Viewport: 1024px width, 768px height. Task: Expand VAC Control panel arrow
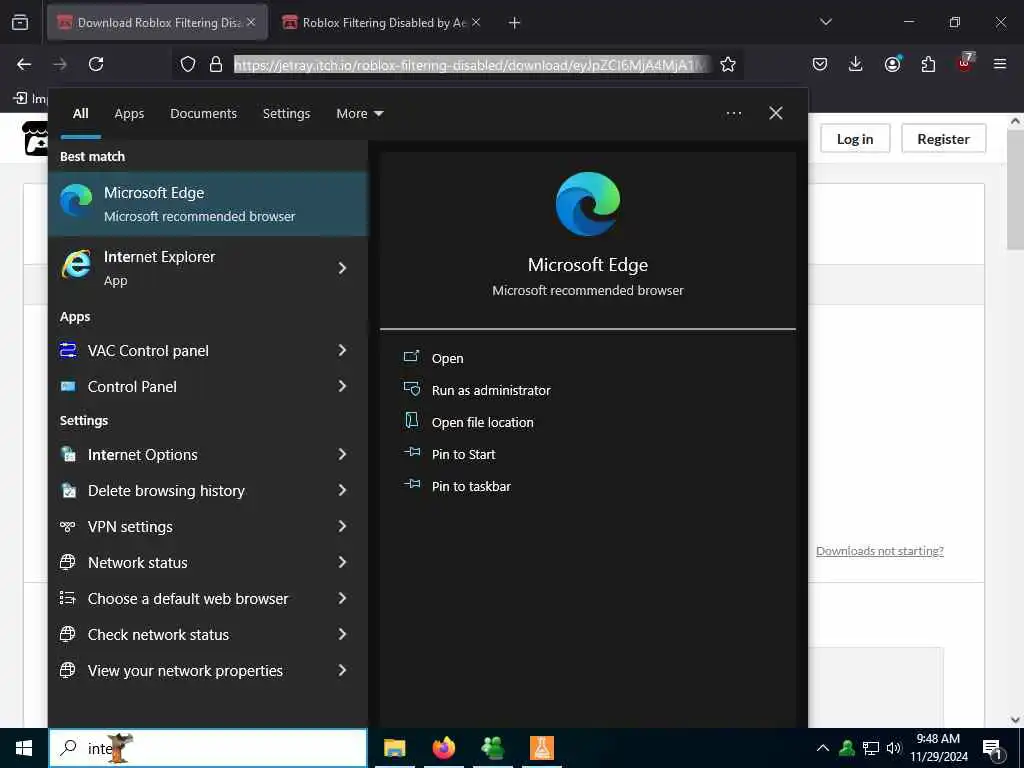point(342,351)
